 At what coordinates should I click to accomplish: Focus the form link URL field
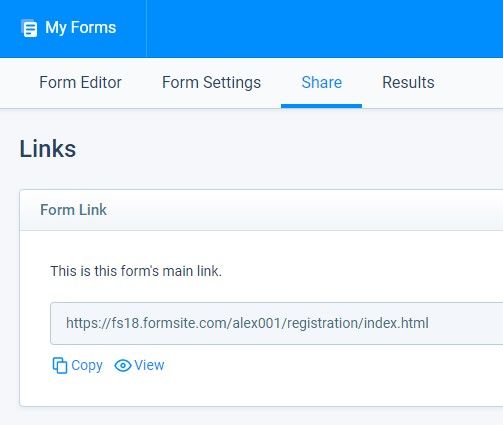(x=276, y=323)
